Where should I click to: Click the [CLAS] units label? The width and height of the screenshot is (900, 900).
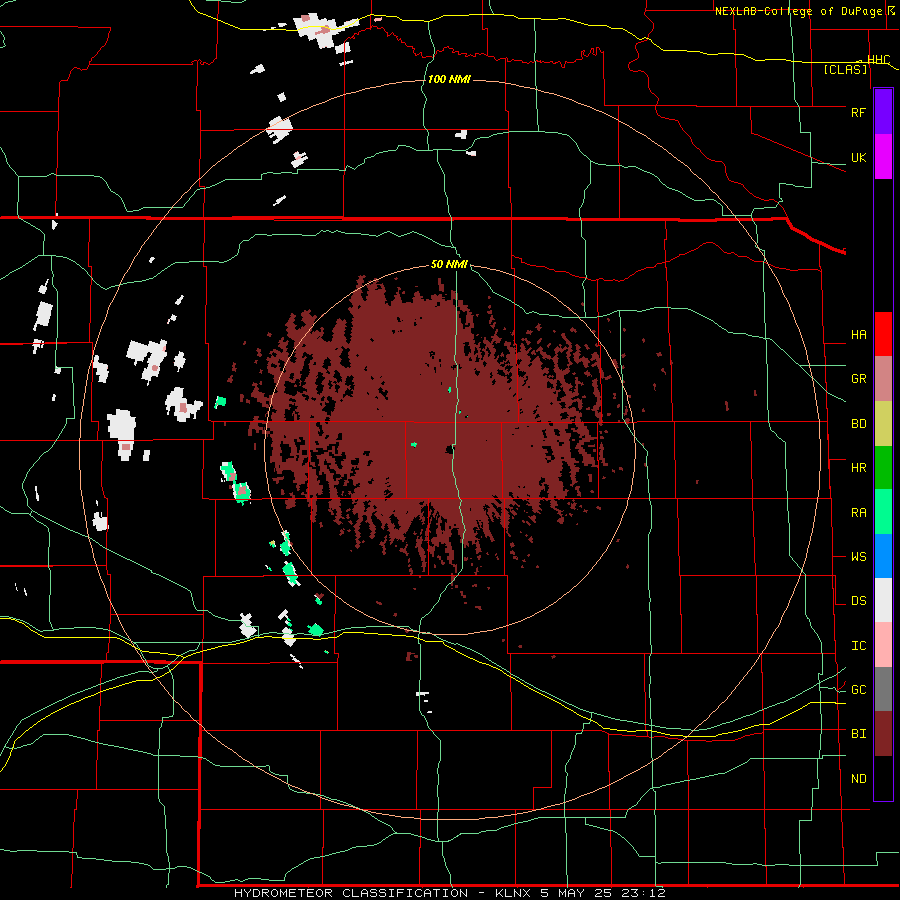tap(845, 69)
